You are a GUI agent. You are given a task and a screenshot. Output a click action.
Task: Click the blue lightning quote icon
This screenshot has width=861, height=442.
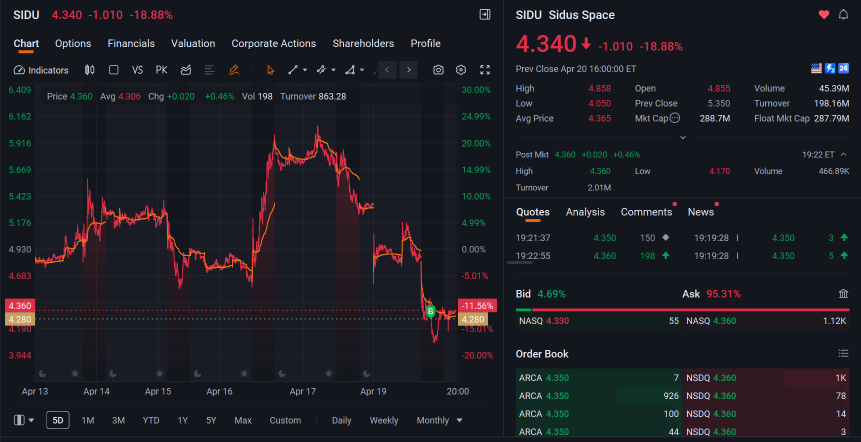(830, 69)
